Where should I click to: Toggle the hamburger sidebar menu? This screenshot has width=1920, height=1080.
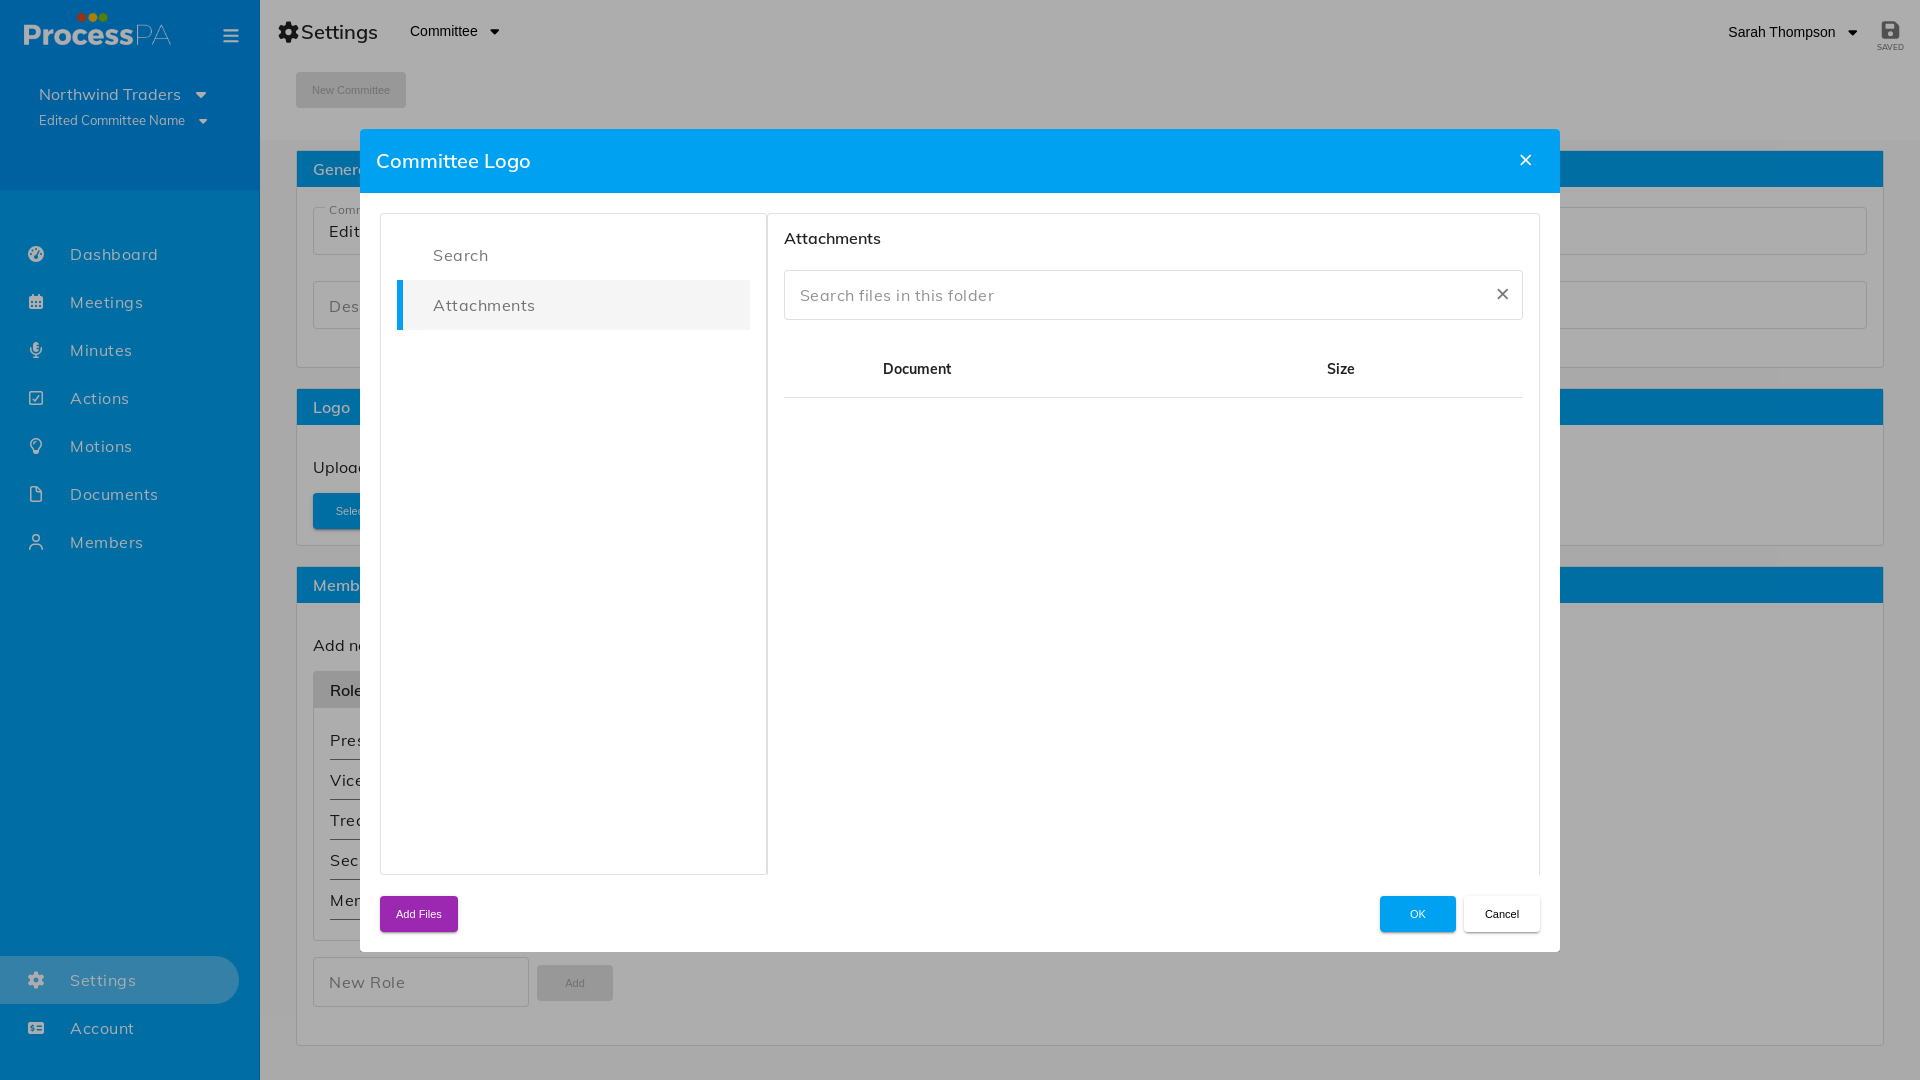pos(231,36)
